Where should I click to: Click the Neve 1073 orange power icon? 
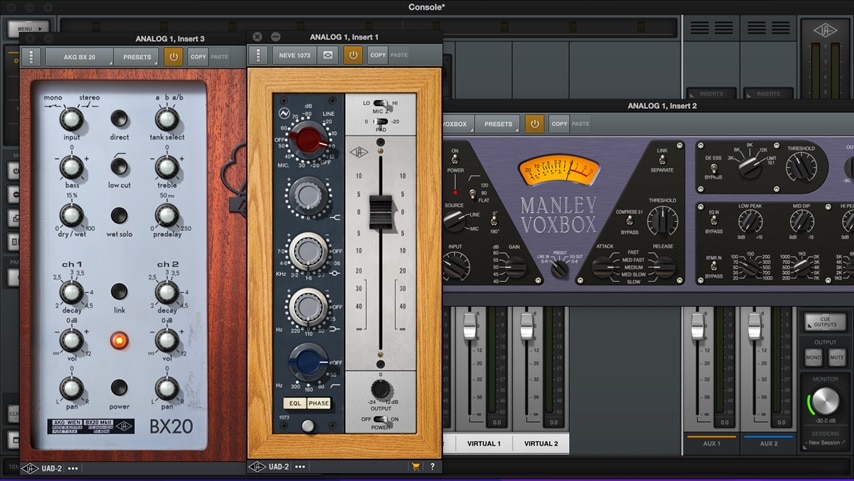tap(353, 55)
